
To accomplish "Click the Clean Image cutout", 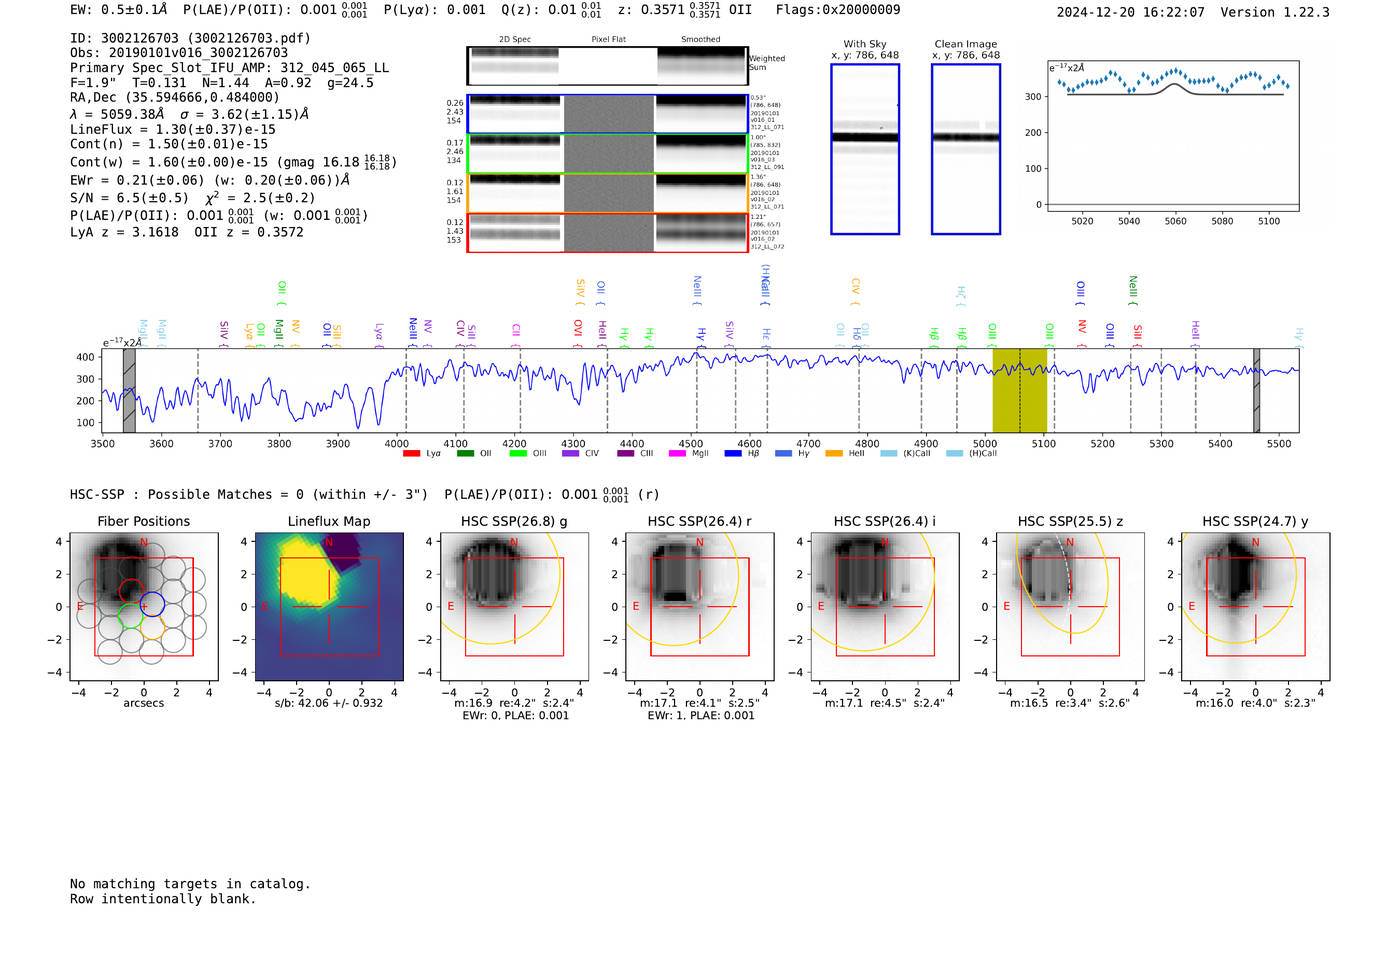I will 966,149.
